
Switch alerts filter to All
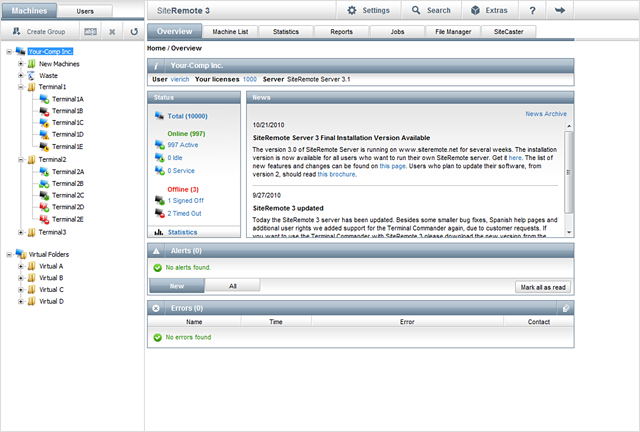[232, 286]
